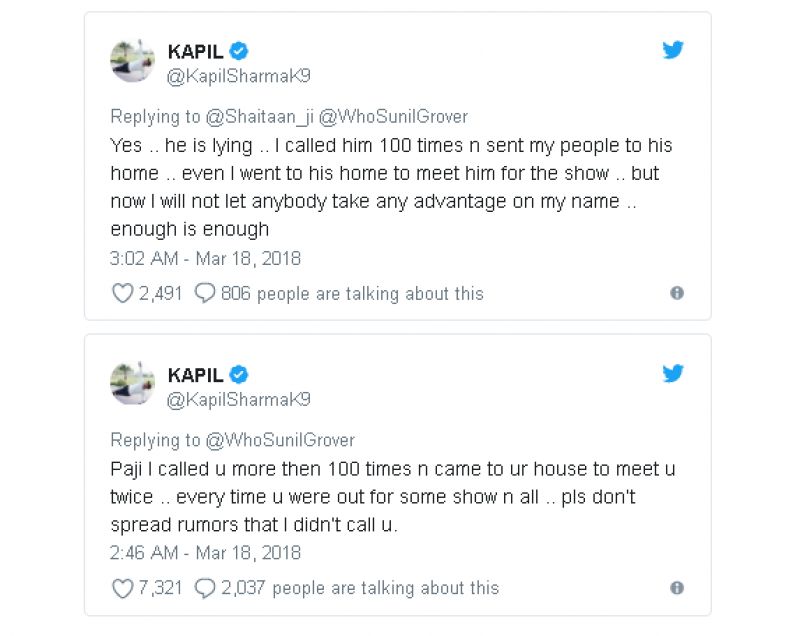Like the tweet with 7,321 likes
Screen dimensions: 800x636
pos(122,587)
